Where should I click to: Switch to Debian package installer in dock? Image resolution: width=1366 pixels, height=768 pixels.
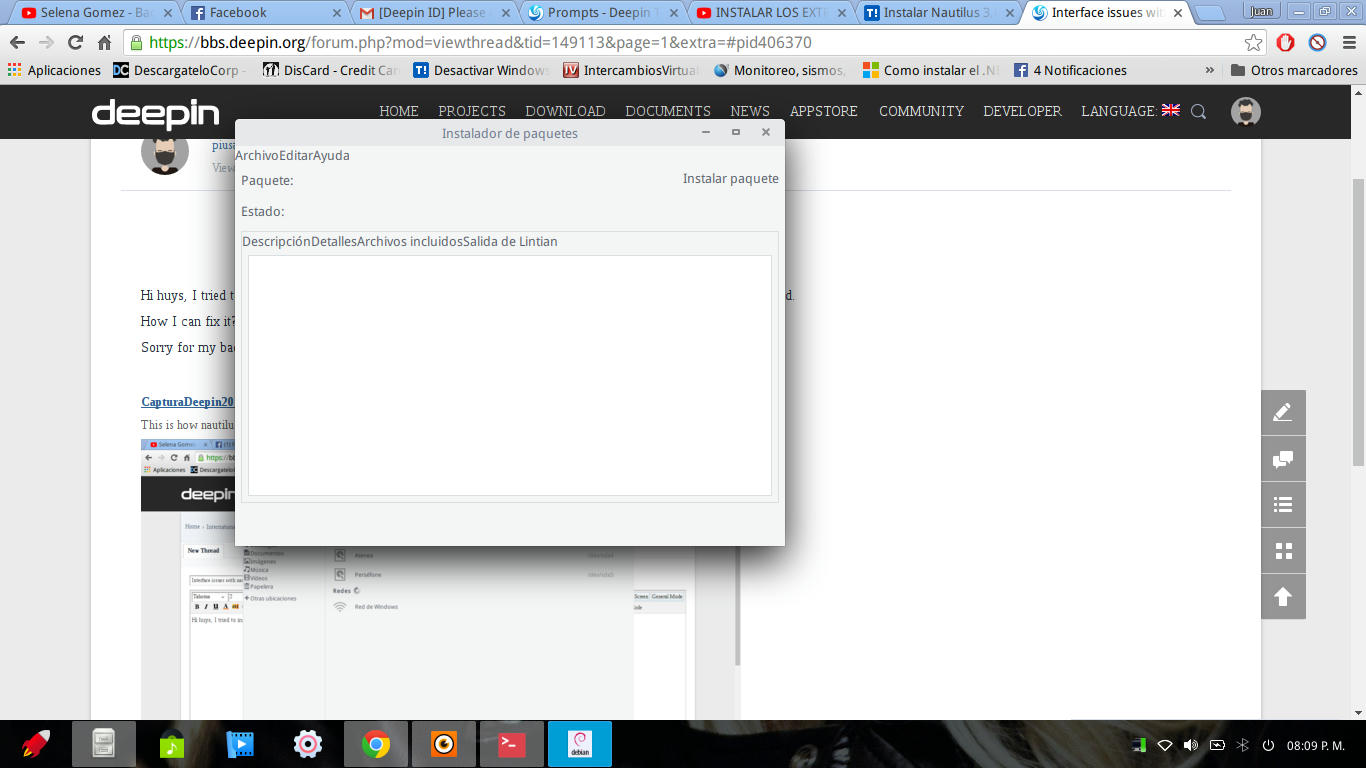pos(580,744)
